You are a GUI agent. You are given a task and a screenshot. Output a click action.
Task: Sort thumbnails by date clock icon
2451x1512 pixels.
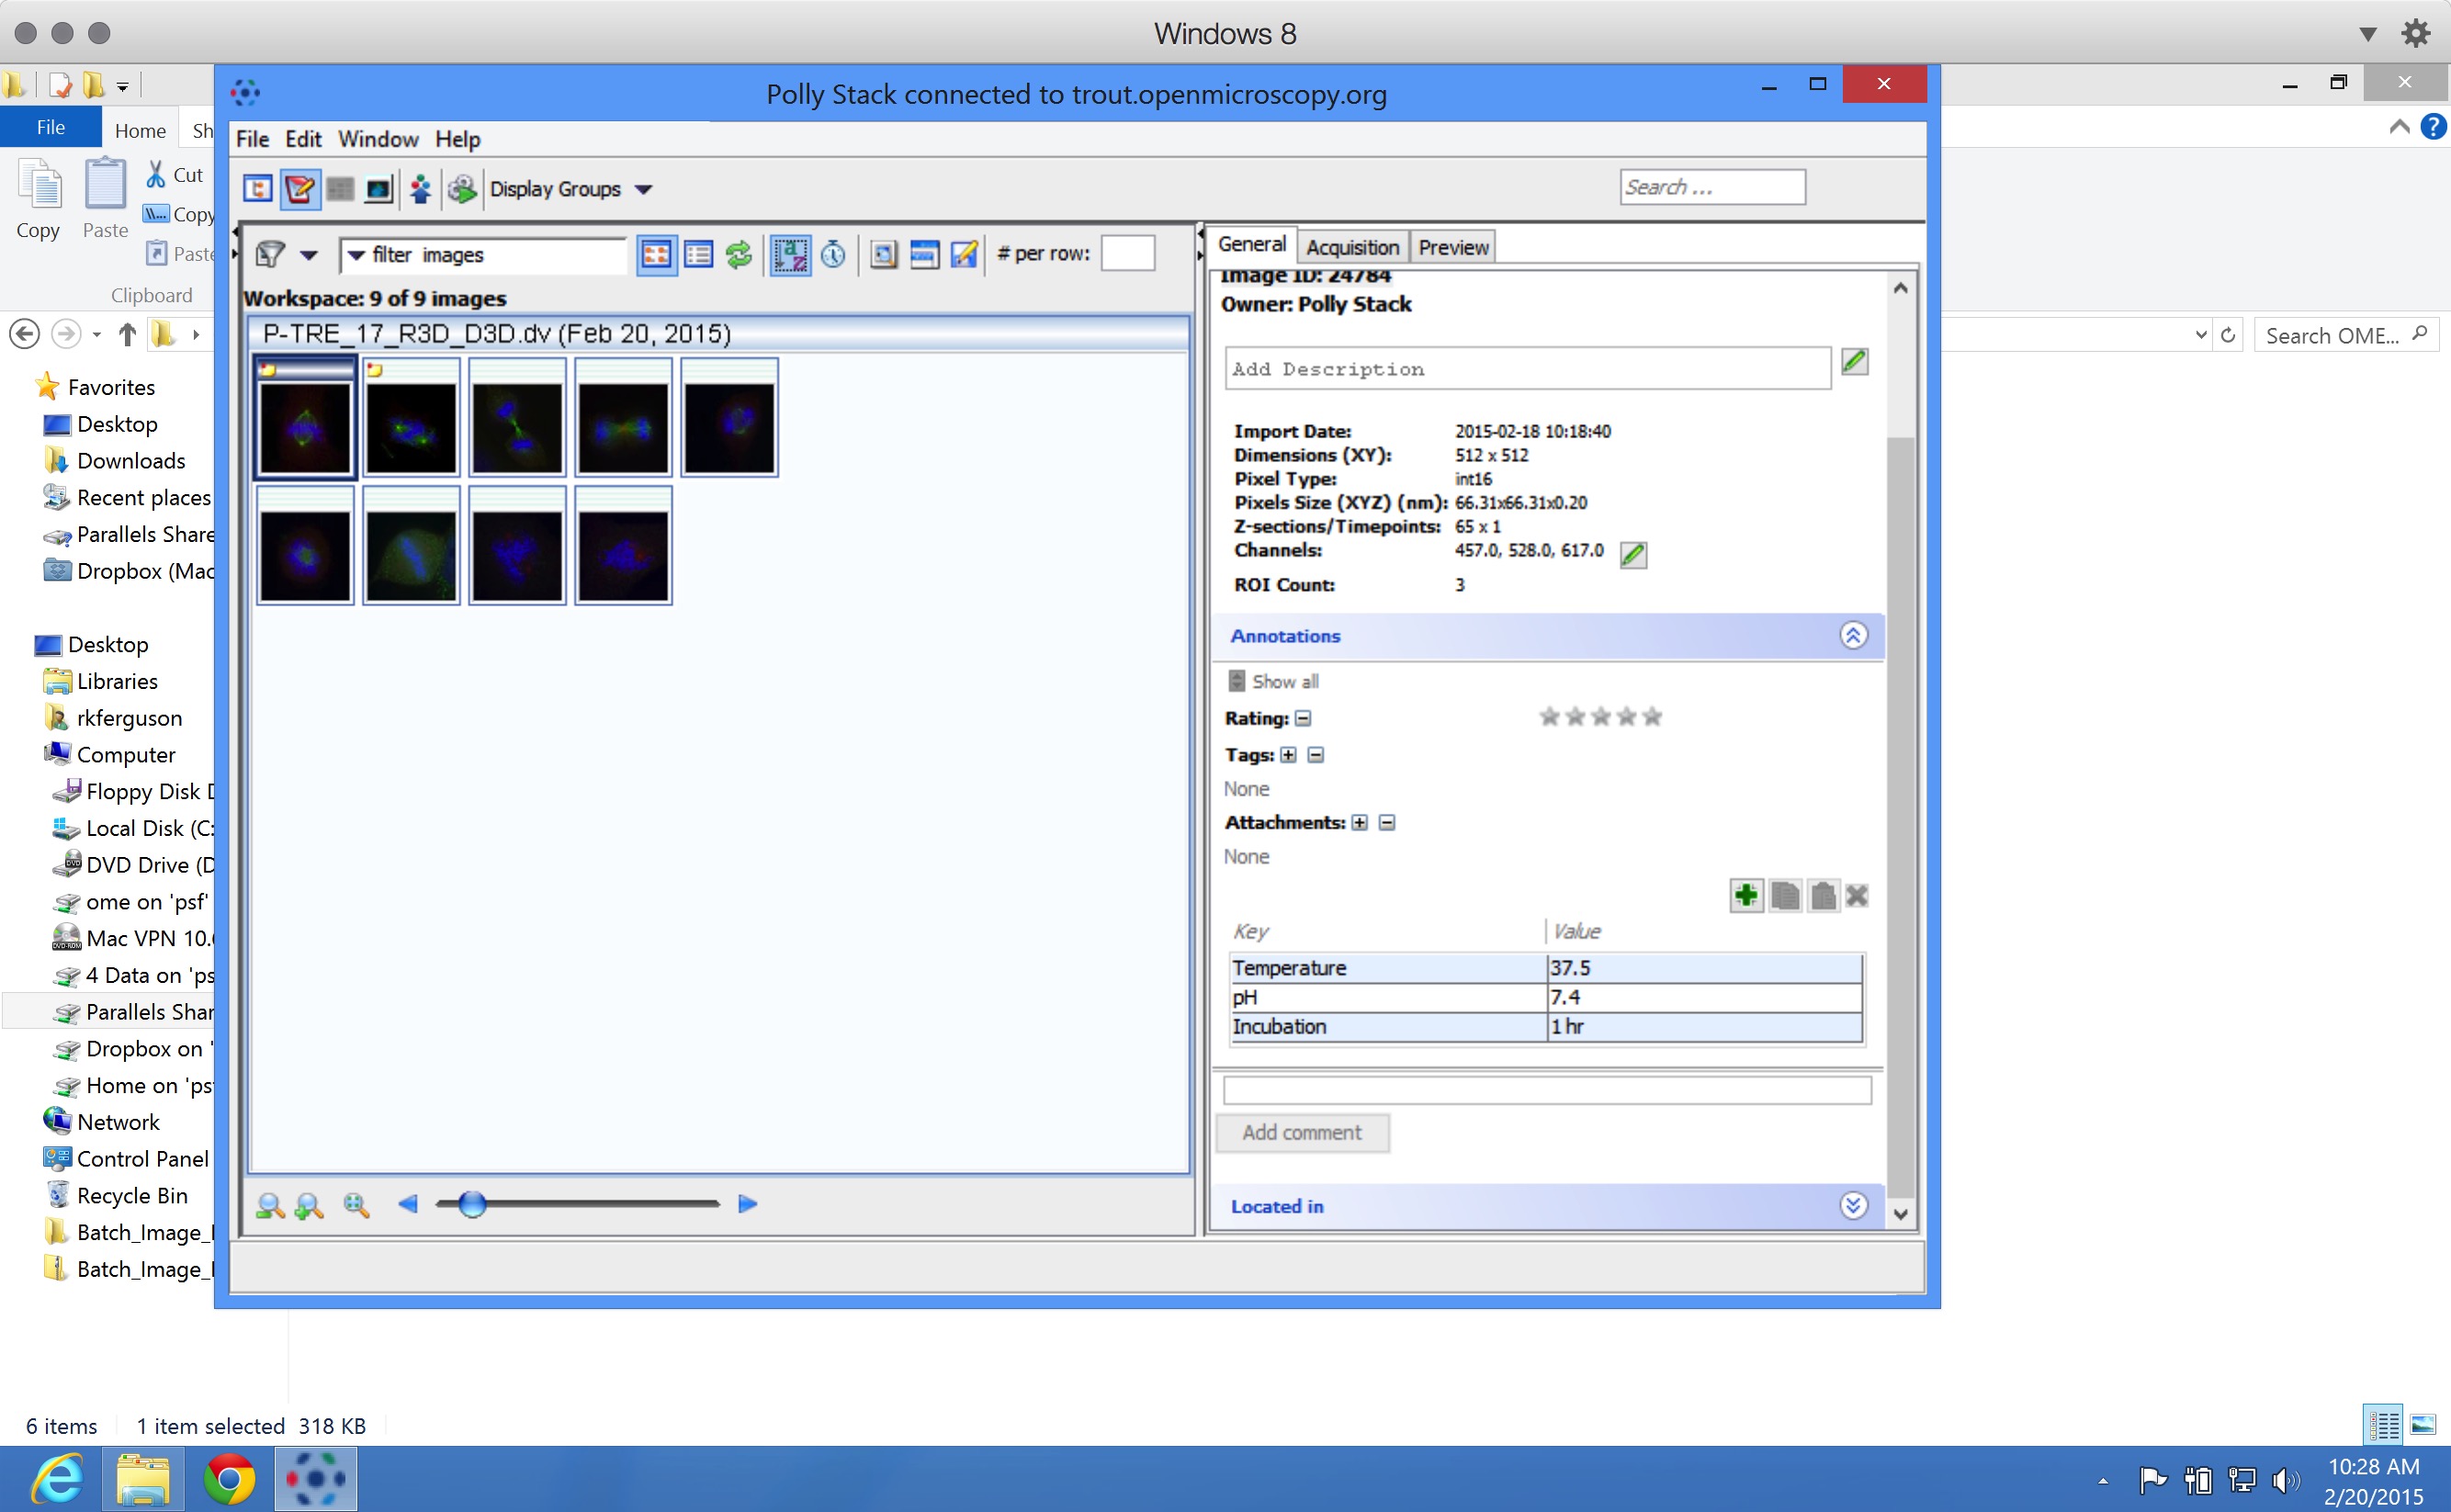833,255
